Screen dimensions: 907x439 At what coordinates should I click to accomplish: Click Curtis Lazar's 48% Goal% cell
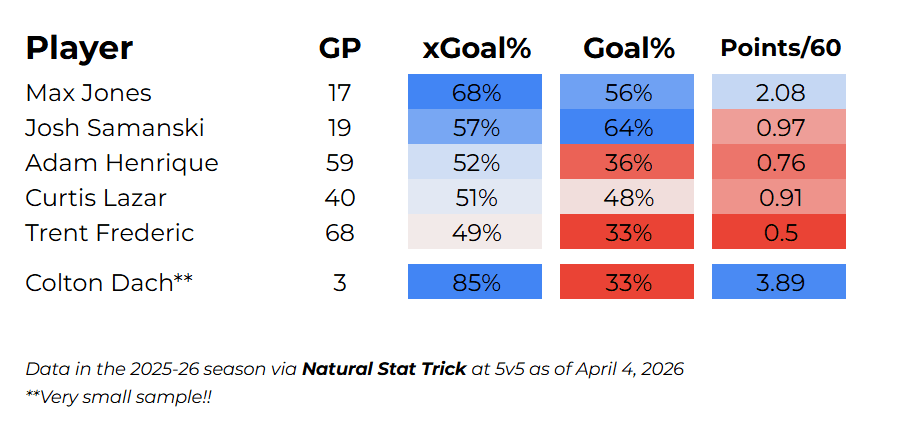(628, 198)
